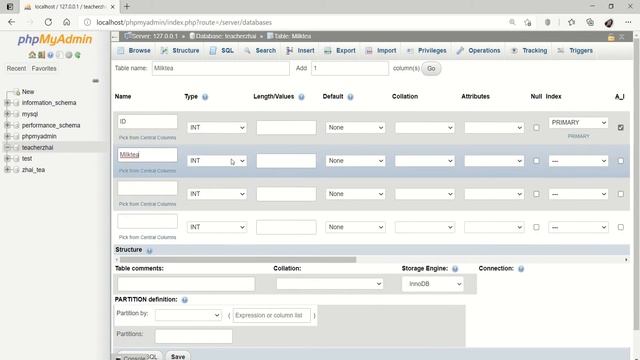Open a new browser tab with plus icon
Image resolution: width=640 pixels, height=360 pixels.
(127, 7)
